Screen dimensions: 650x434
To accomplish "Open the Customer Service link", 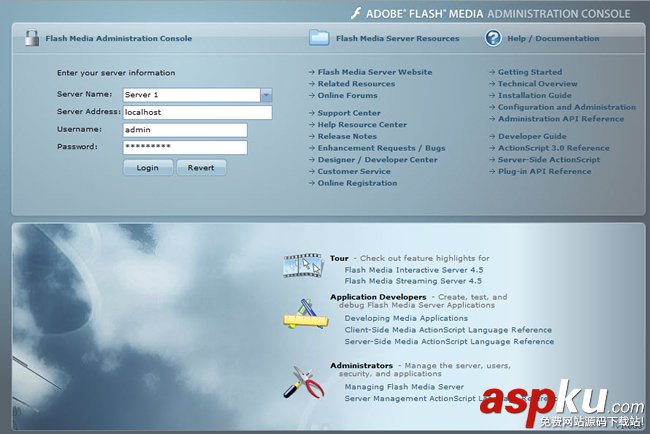I will coord(354,171).
